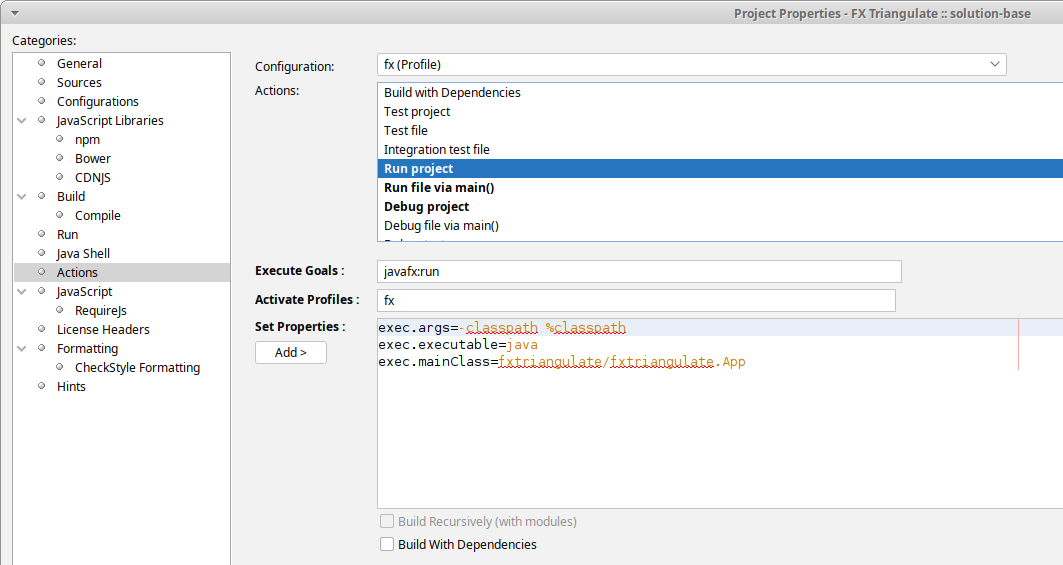Collapse the JavaScript Libraries tree node
The height and width of the screenshot is (565, 1063).
22,121
